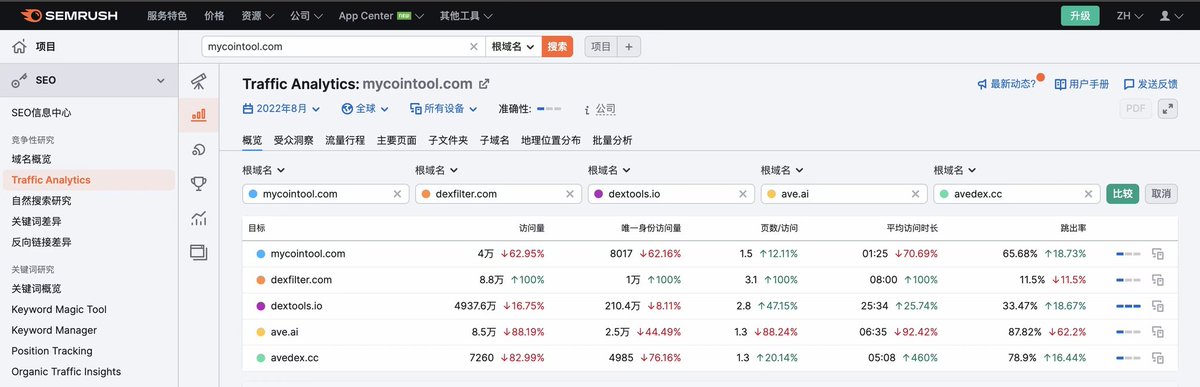
Task: Remove dexfilter.com from comparison field
Action: click(569, 194)
